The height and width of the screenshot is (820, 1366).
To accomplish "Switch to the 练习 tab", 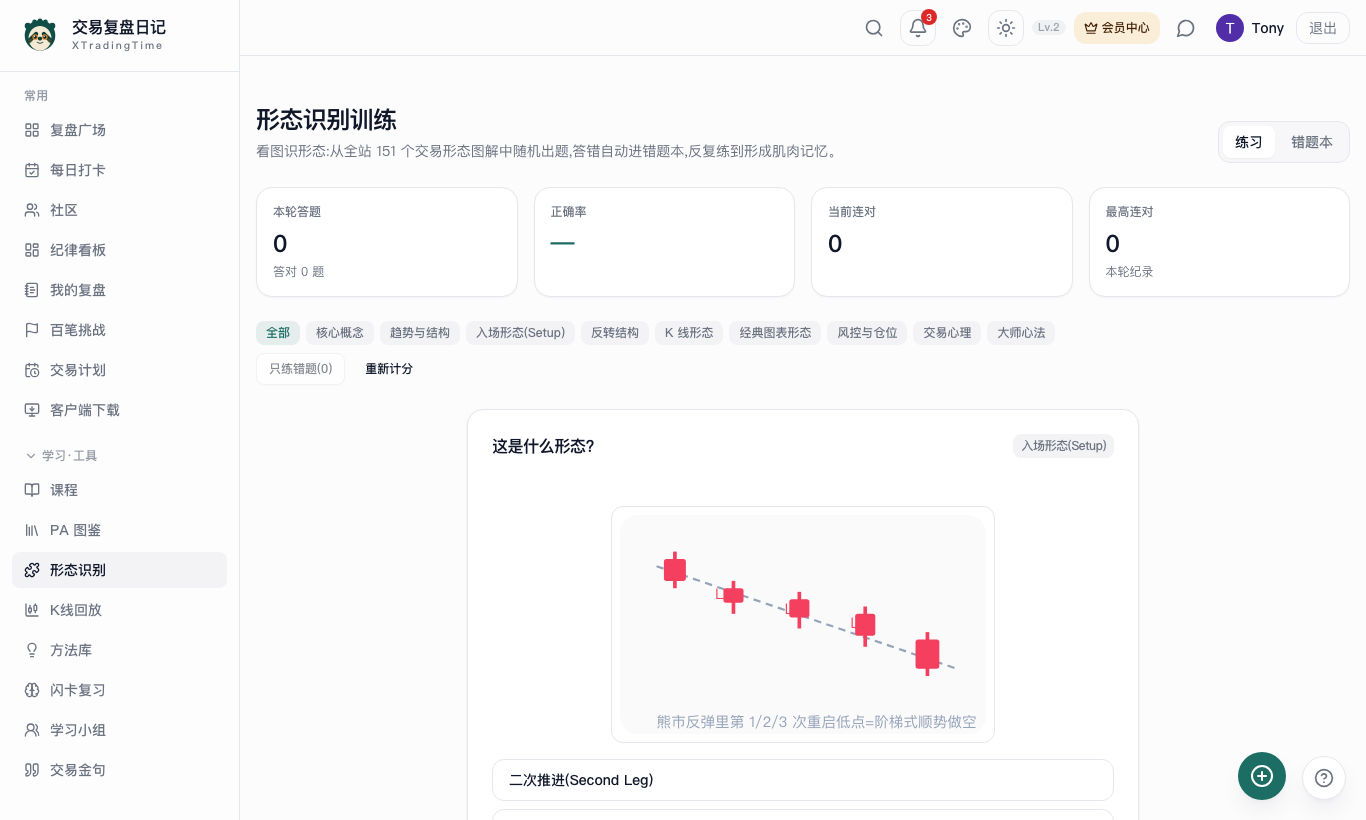I will [x=1249, y=142].
